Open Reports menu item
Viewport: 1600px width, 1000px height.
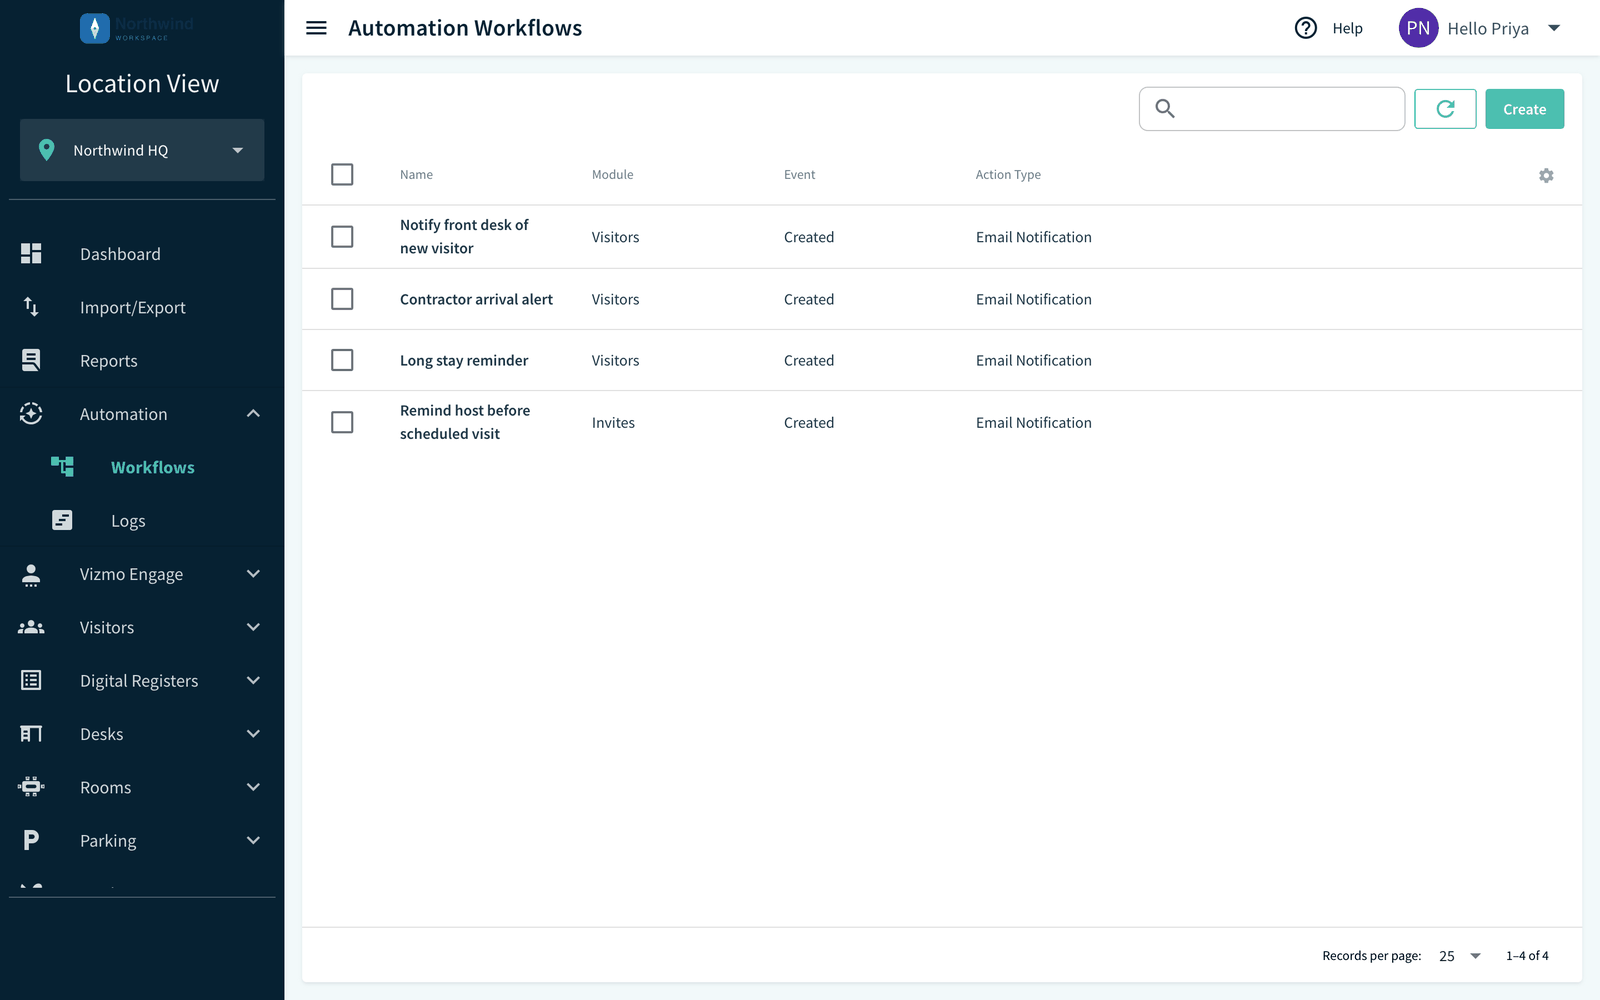[x=142, y=360]
